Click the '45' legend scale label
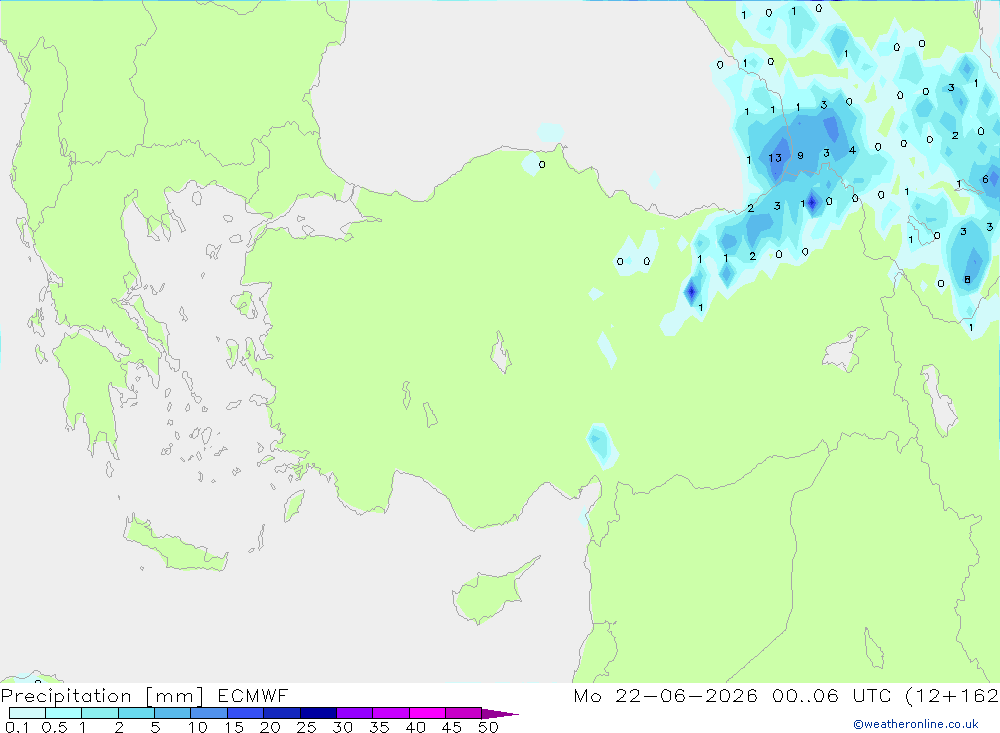This screenshot has width=1000, height=733. [x=452, y=727]
